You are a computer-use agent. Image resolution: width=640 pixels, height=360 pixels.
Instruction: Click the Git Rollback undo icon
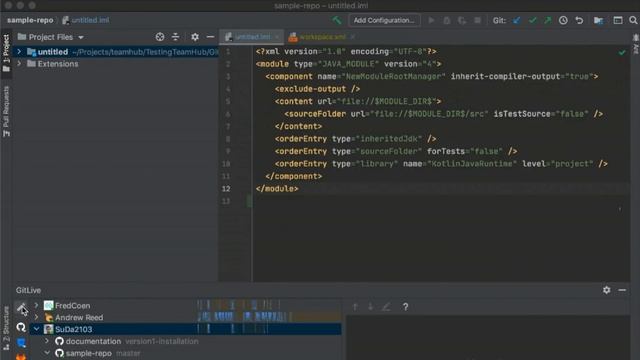[x=579, y=20]
